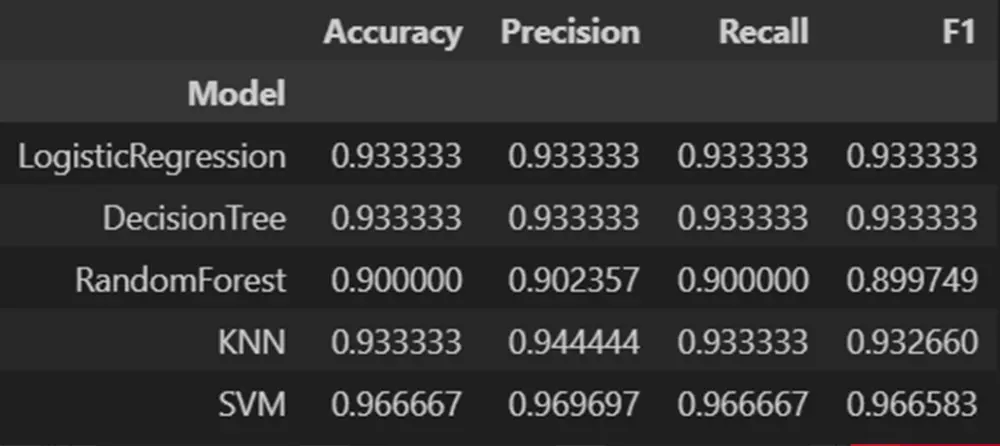Click the F1 column header
The image size is (1000, 446).
click(958, 33)
